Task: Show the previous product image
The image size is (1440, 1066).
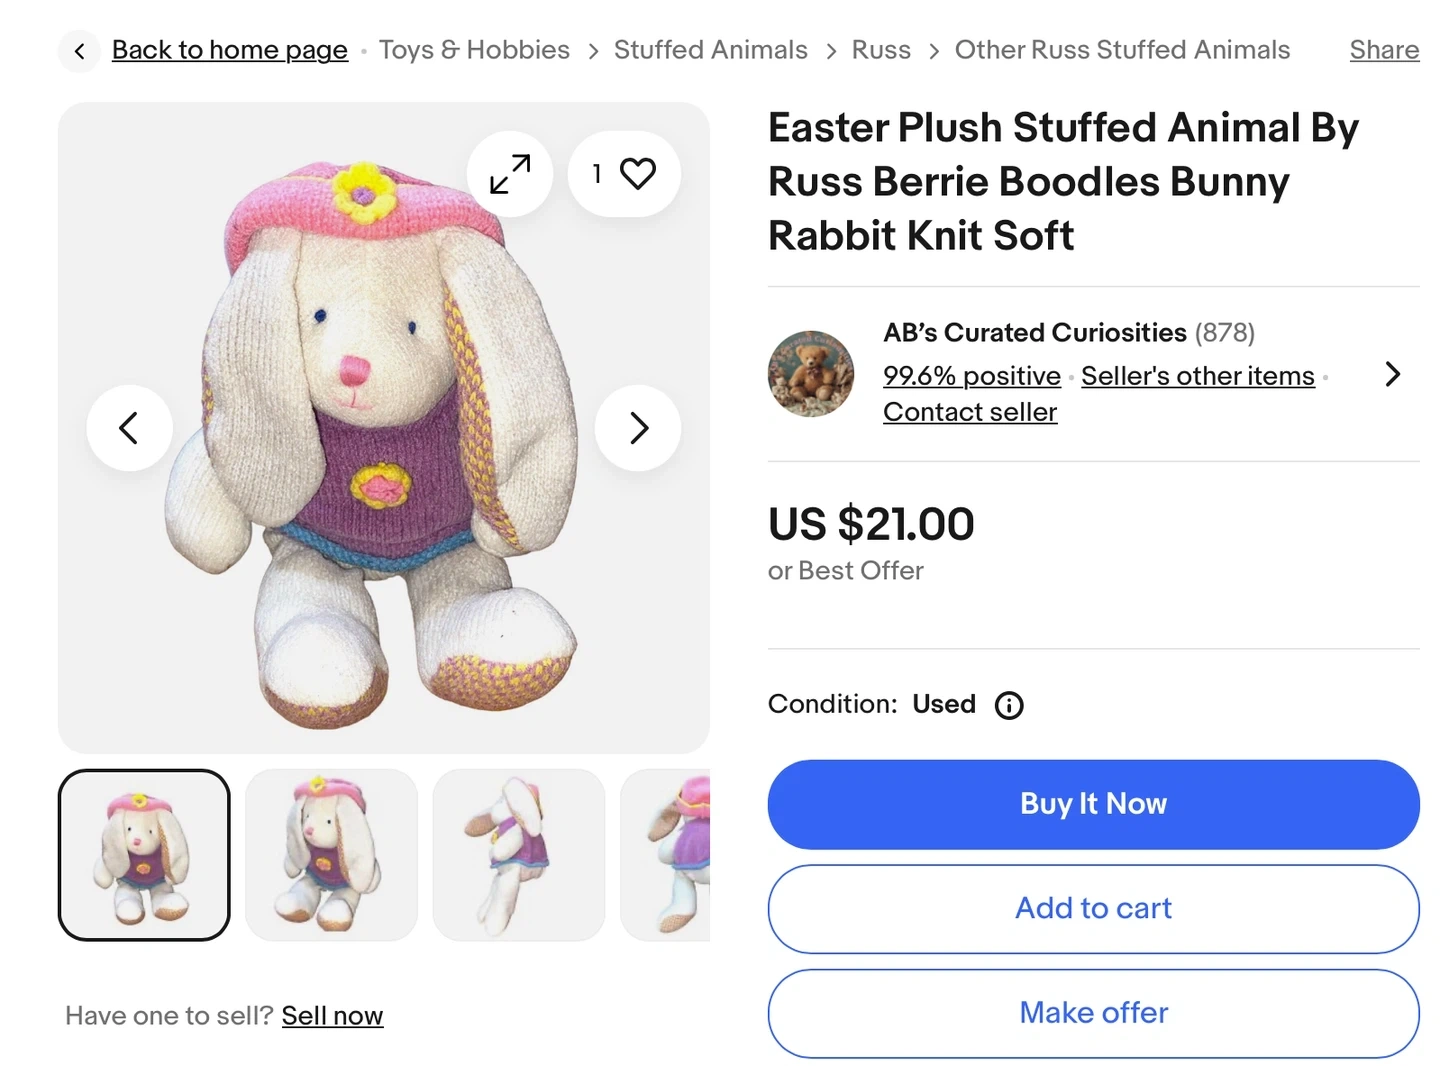Action: [x=129, y=428]
